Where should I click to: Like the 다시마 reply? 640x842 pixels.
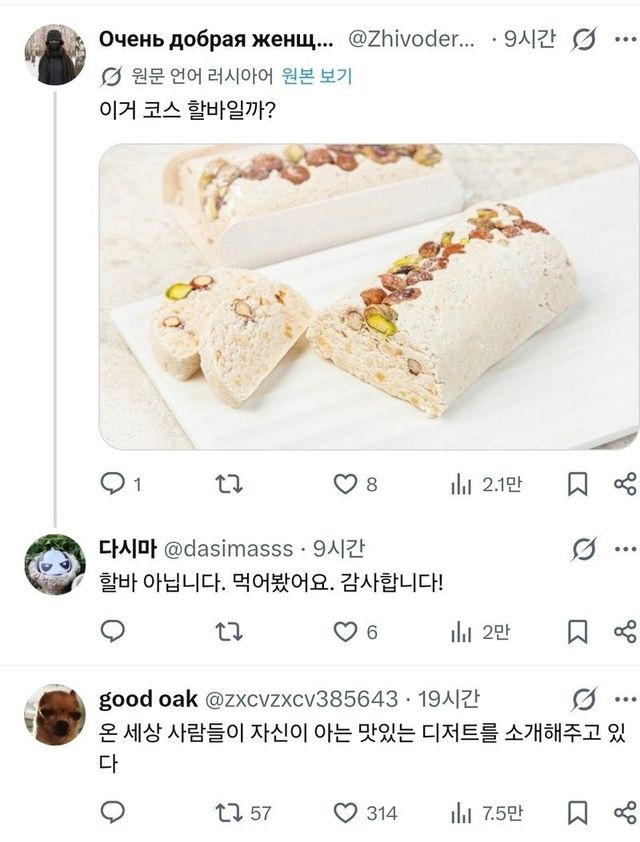345,631
